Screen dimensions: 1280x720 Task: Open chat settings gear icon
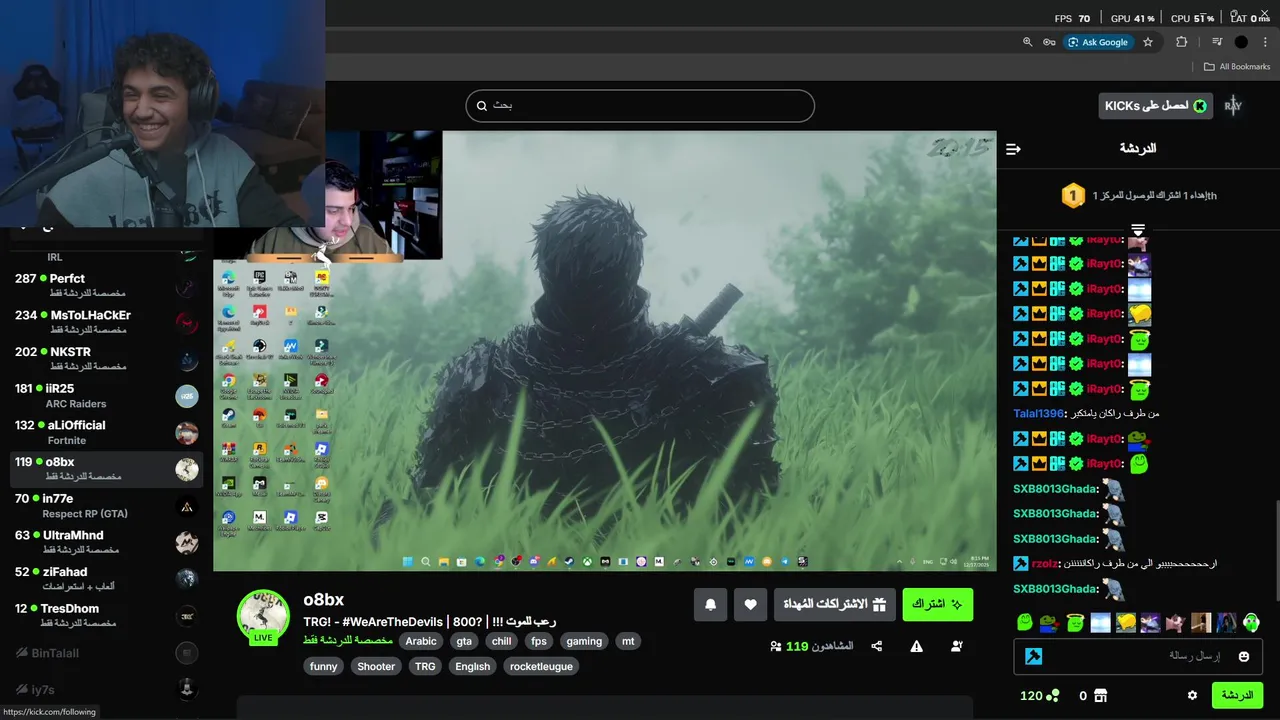[1192, 695]
